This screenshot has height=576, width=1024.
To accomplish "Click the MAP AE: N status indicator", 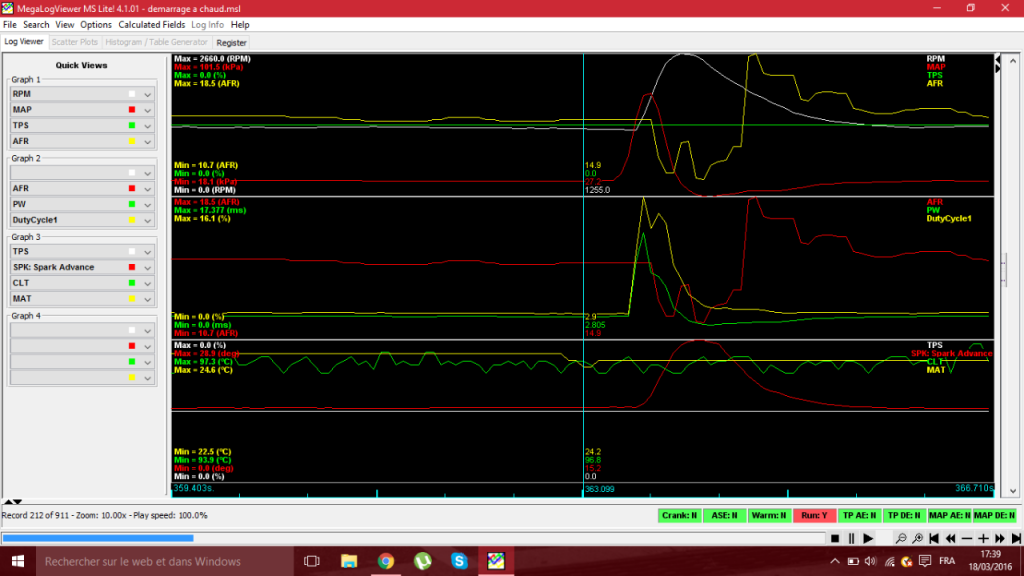I will (950, 515).
